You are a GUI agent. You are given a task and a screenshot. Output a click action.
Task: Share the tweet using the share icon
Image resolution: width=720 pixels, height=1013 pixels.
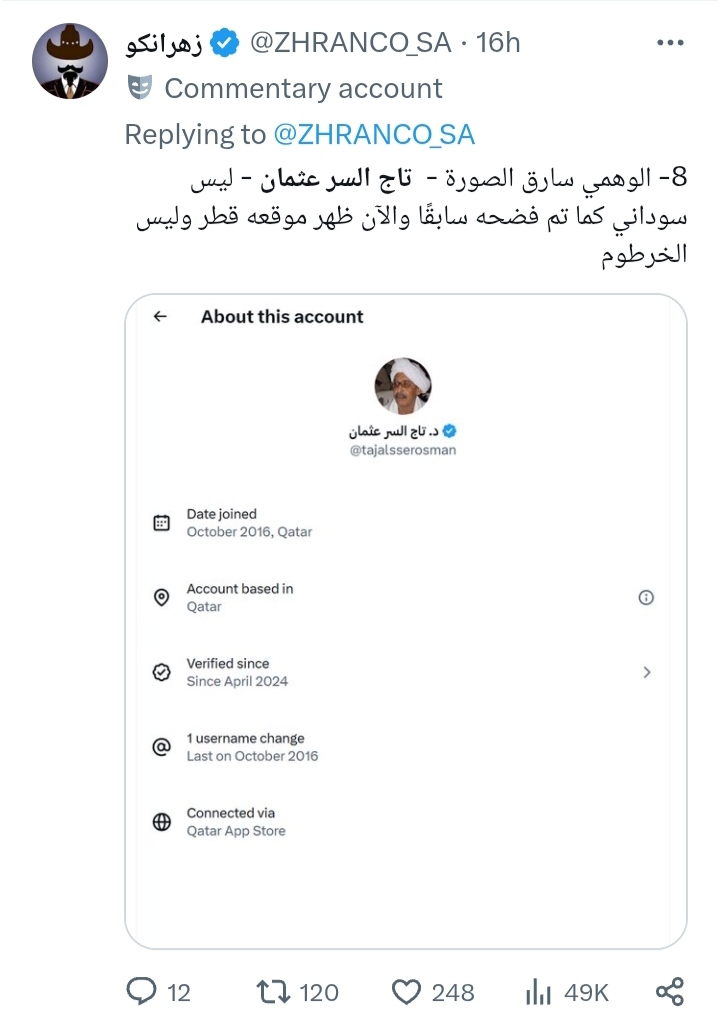669,991
